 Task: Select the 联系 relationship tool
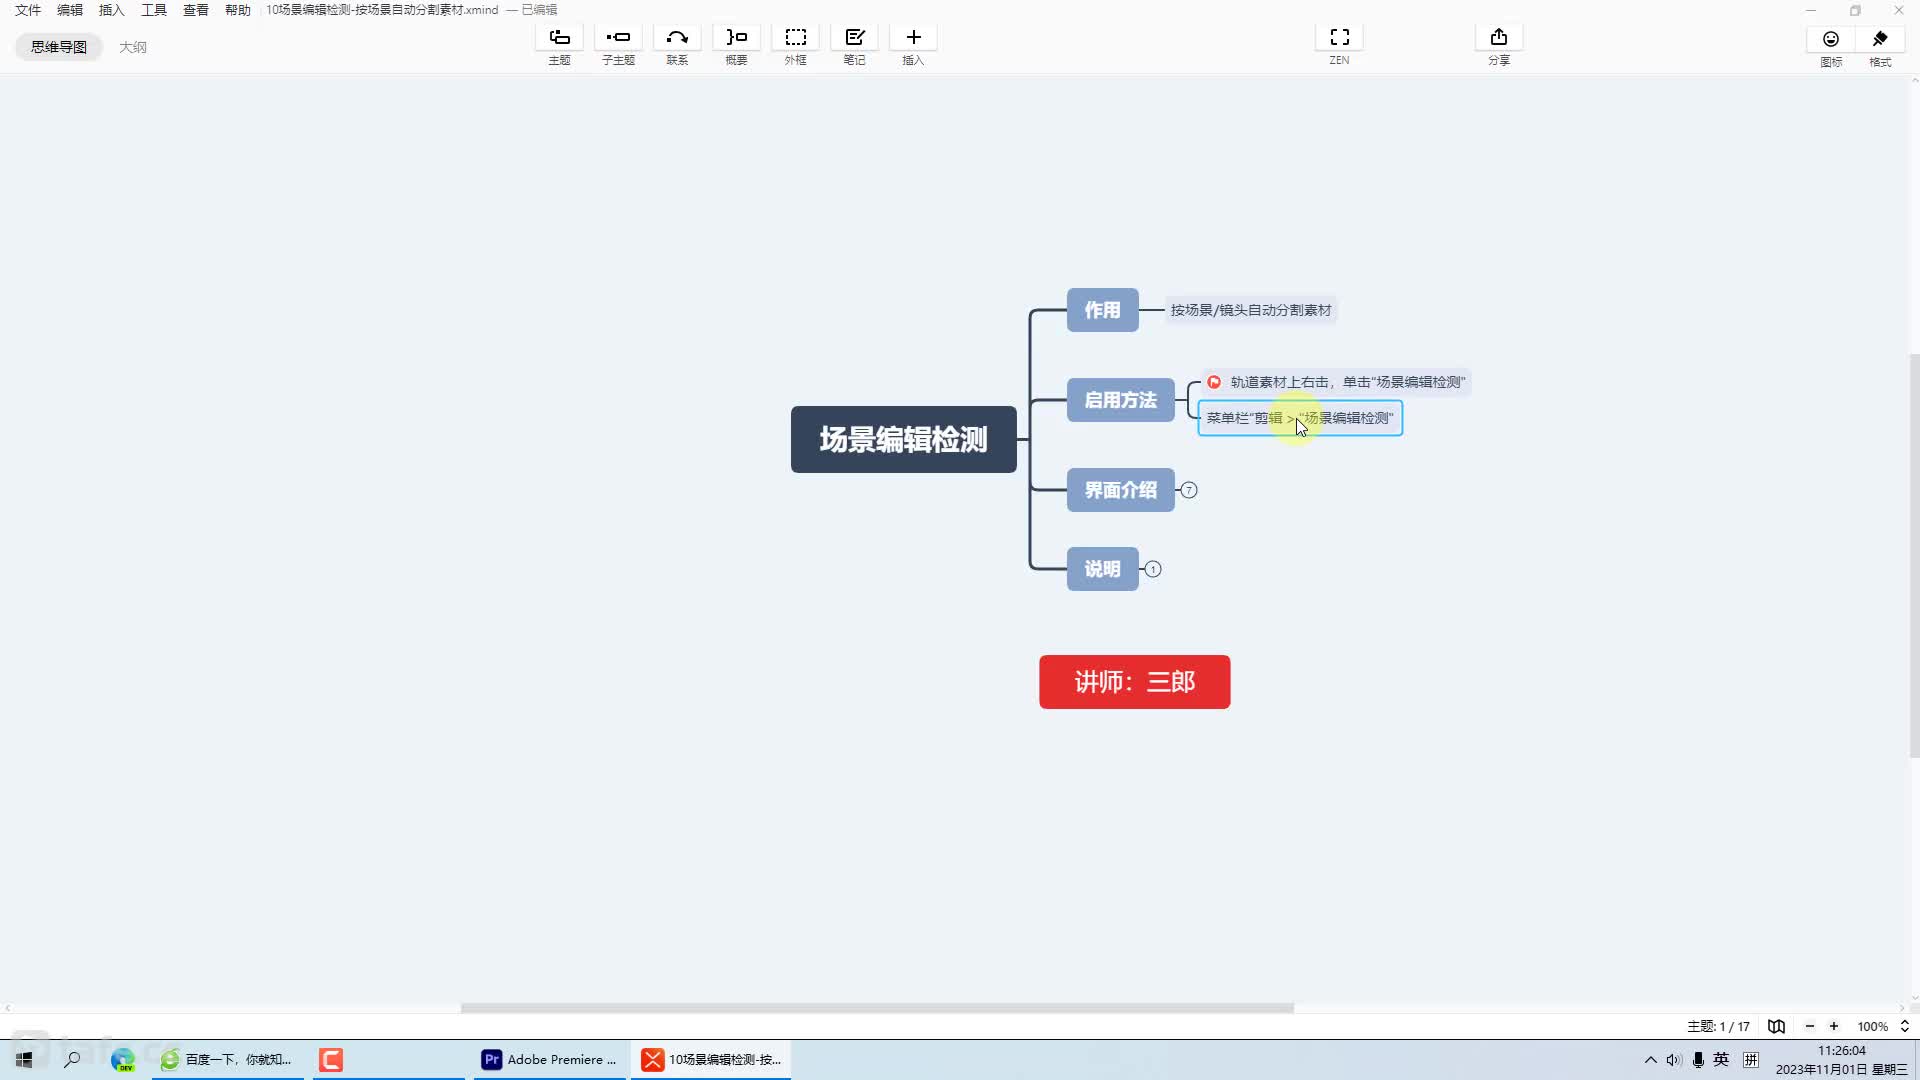click(677, 38)
